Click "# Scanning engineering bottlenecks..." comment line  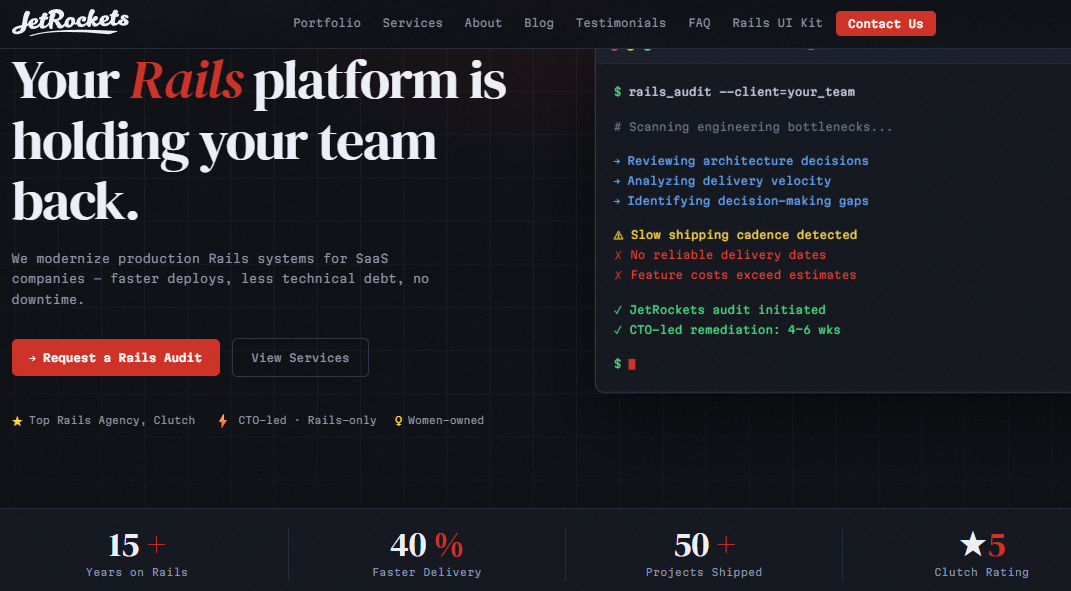tap(753, 126)
